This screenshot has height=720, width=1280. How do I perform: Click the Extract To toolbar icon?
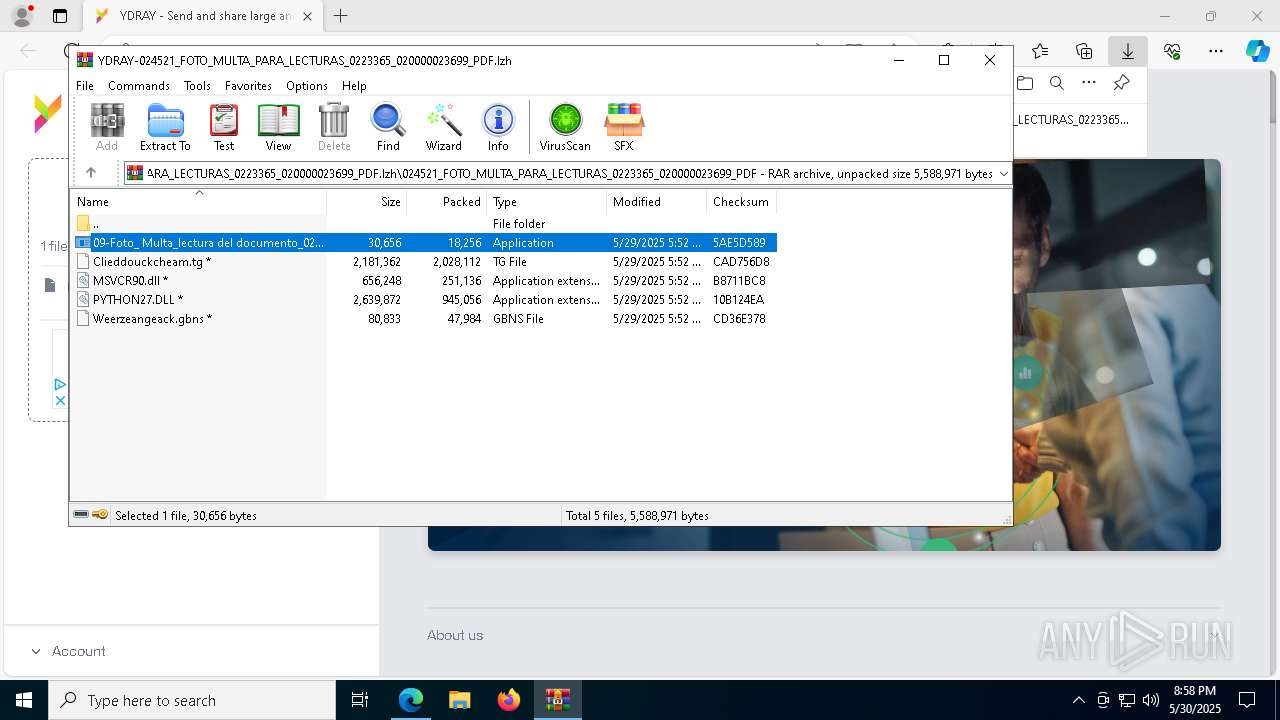(165, 127)
